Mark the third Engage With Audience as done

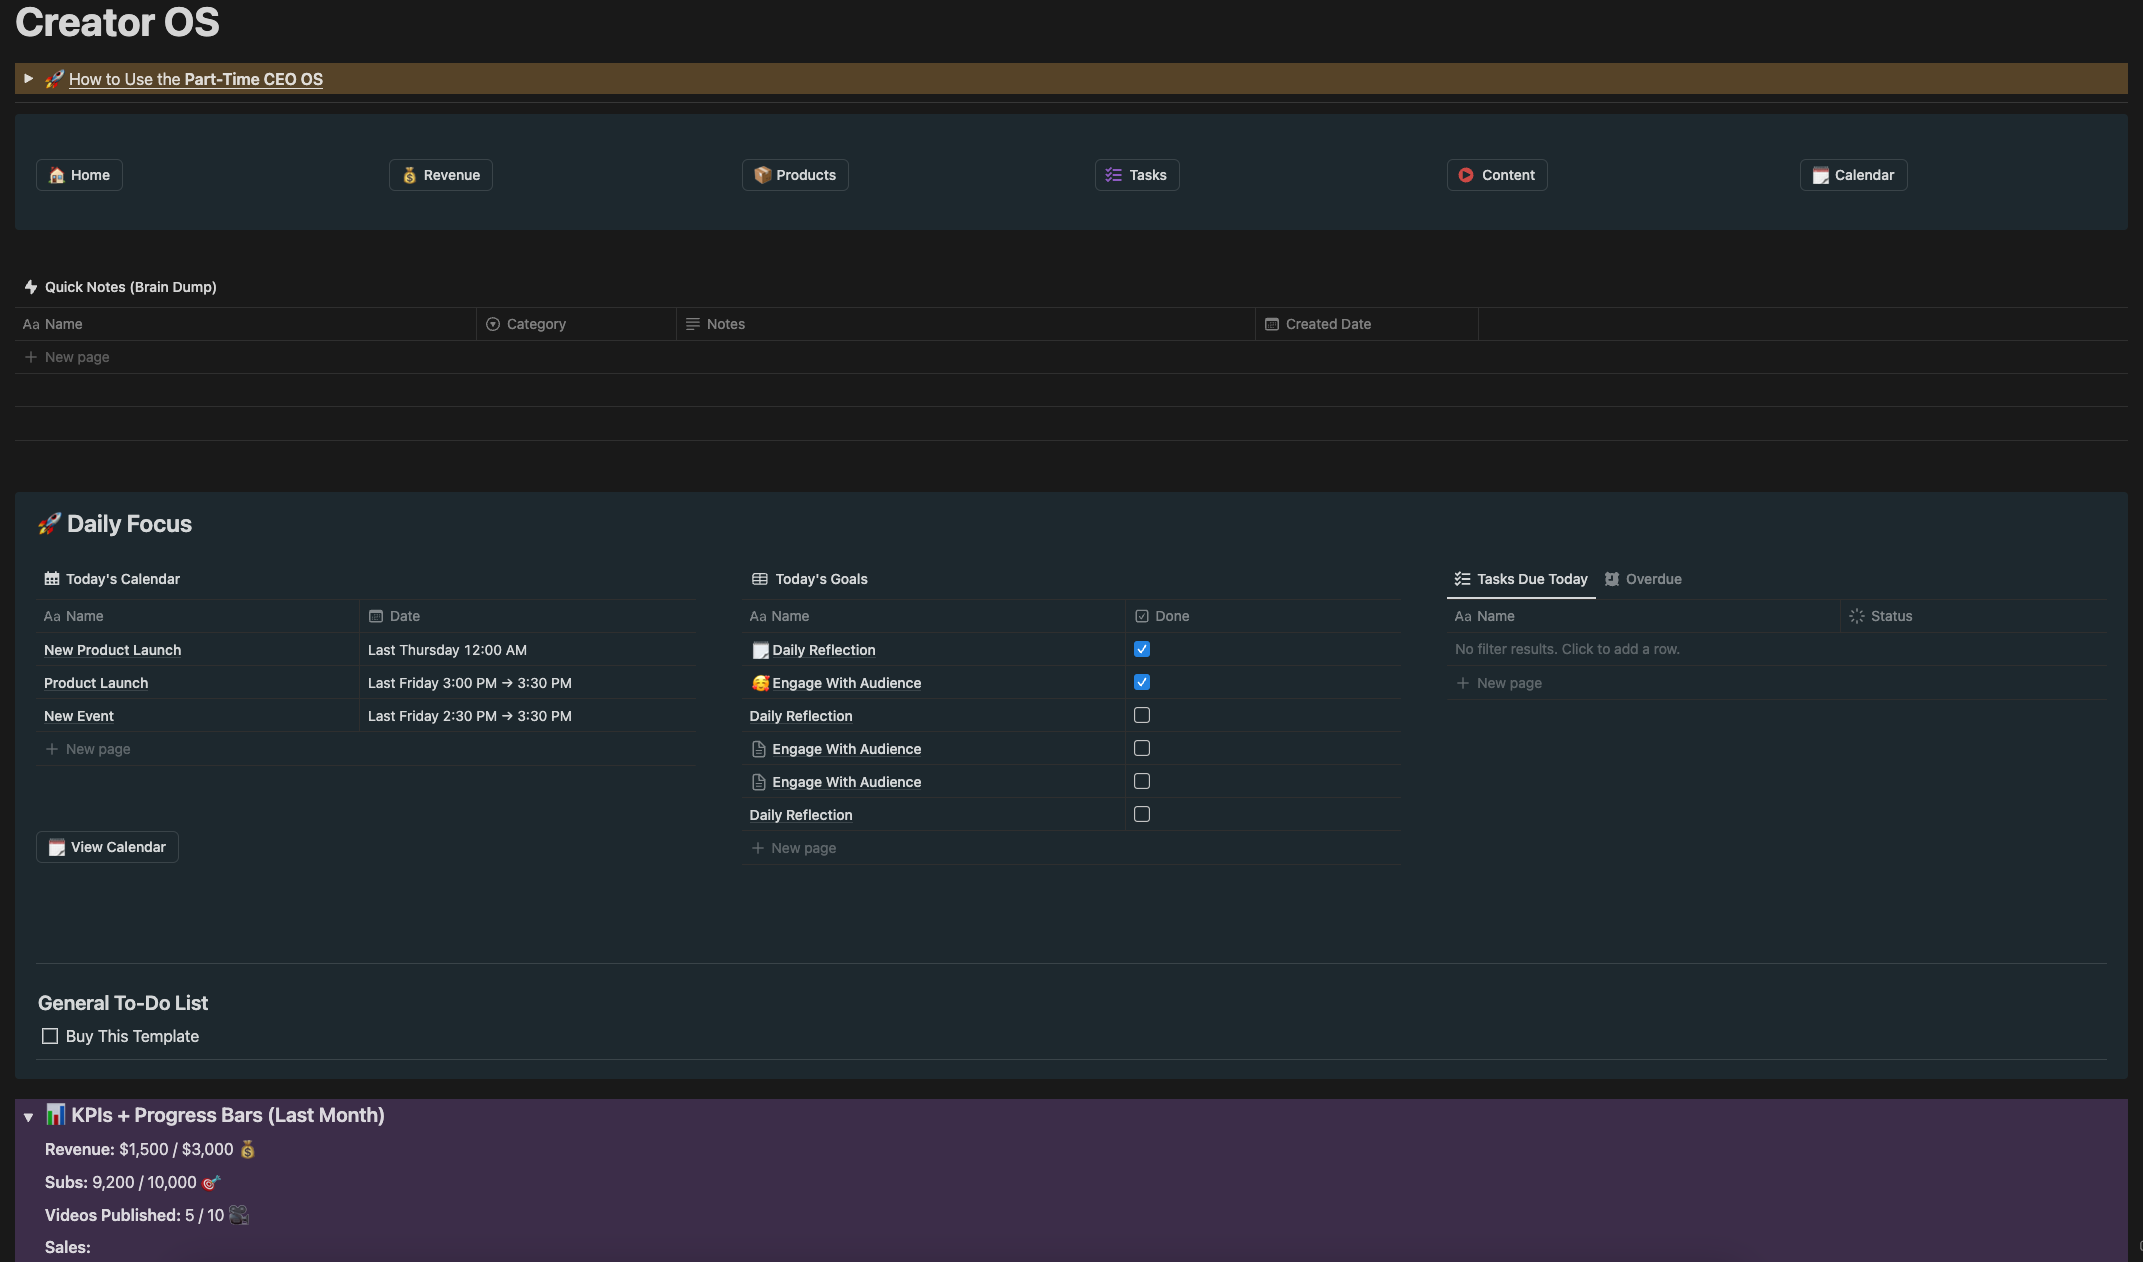[x=1141, y=781]
